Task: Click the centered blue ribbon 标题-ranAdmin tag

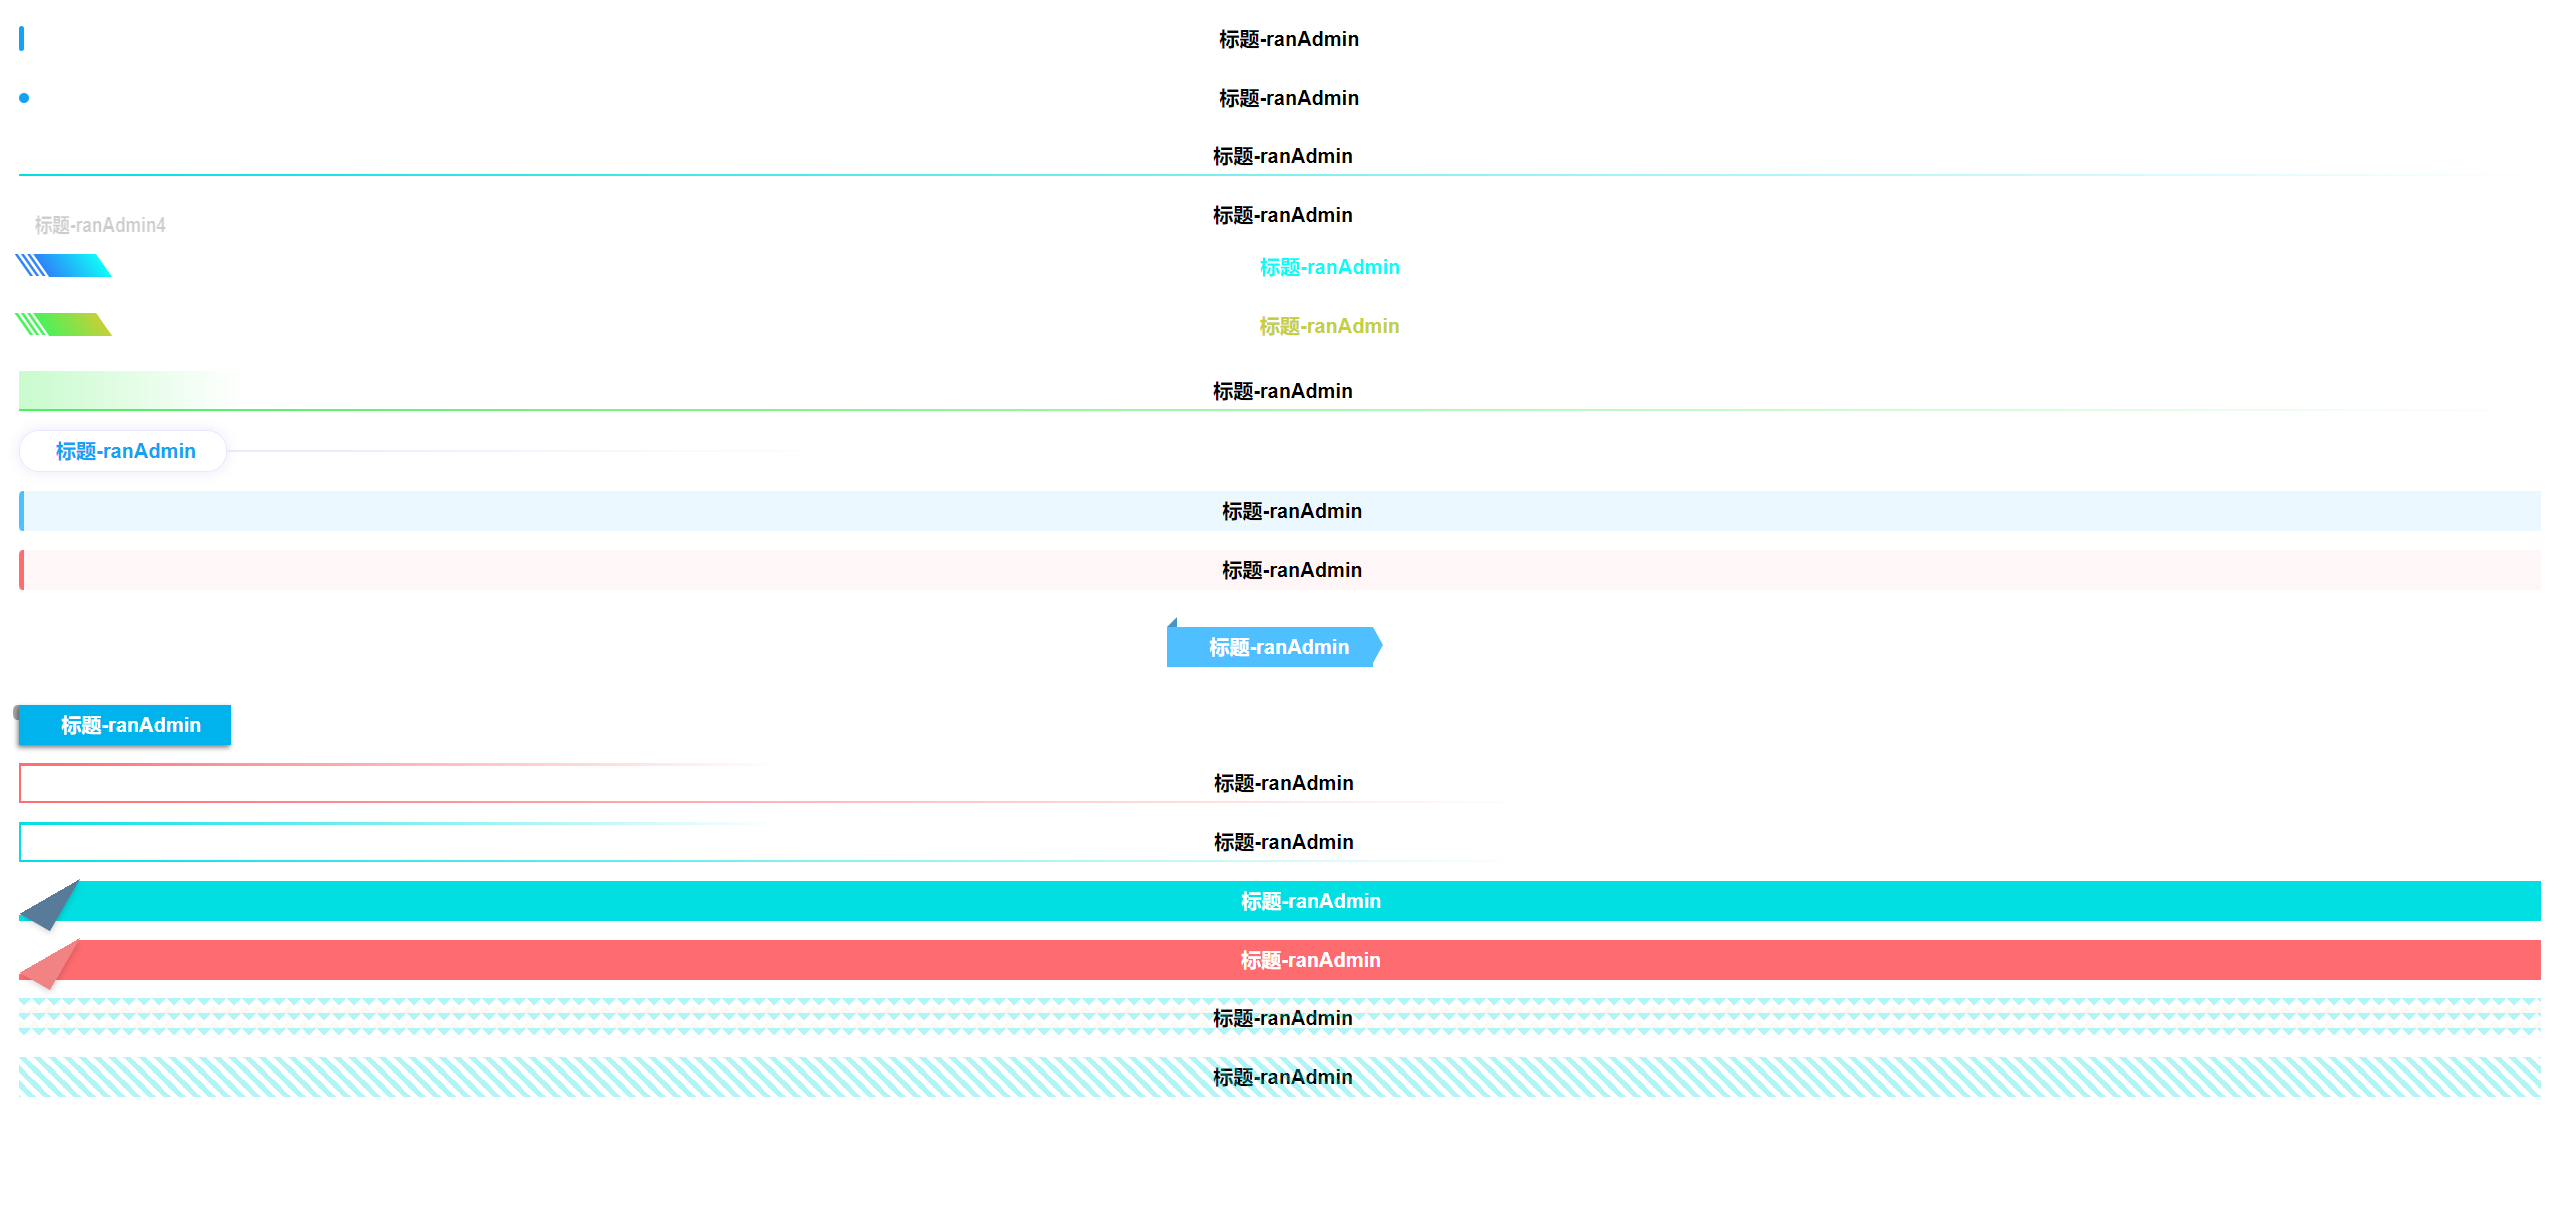Action: pyautogui.click(x=1278, y=647)
